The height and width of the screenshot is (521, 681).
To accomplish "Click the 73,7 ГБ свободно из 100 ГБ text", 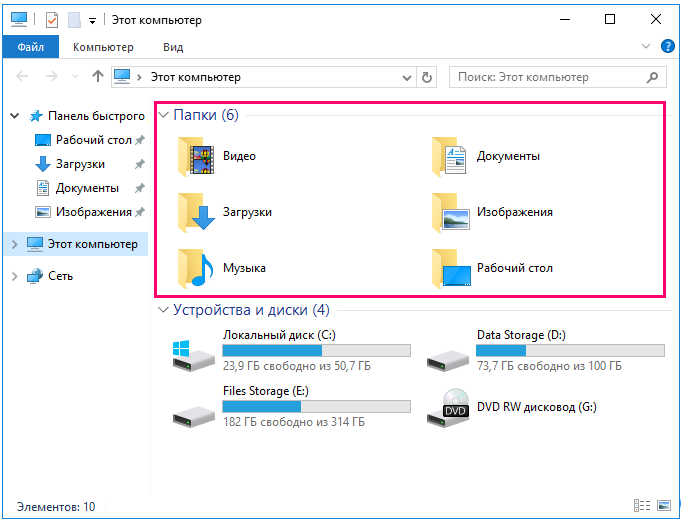I will point(549,366).
